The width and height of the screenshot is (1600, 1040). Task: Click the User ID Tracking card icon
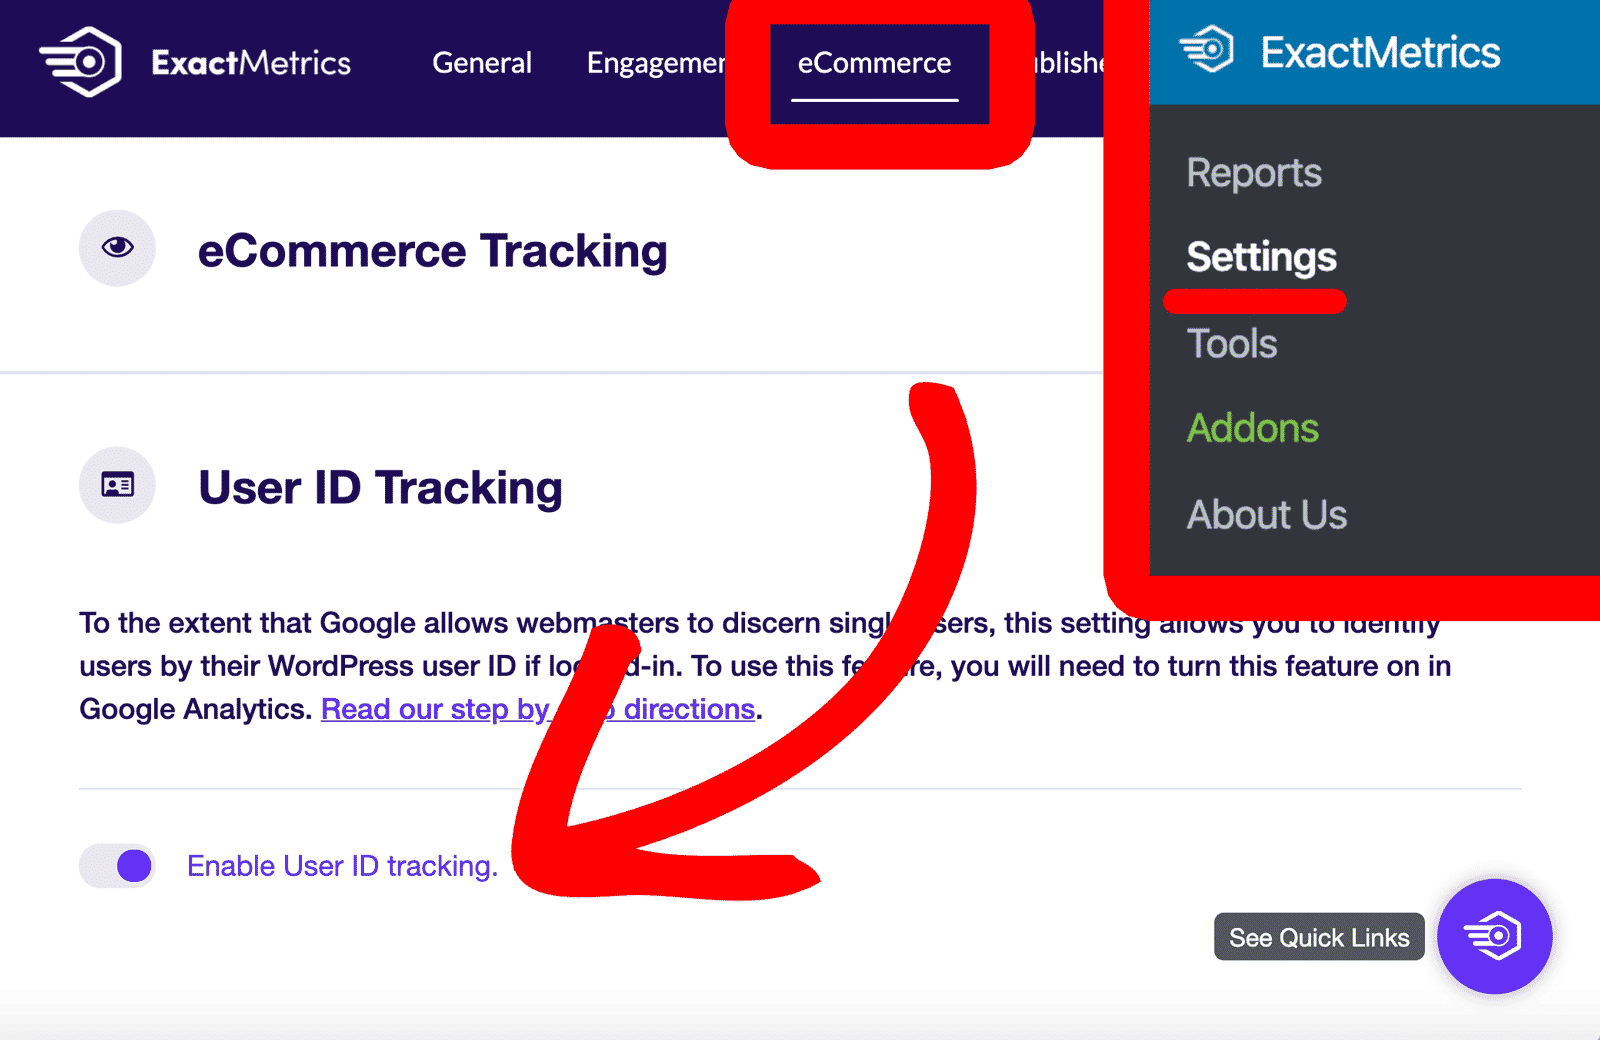tap(117, 485)
